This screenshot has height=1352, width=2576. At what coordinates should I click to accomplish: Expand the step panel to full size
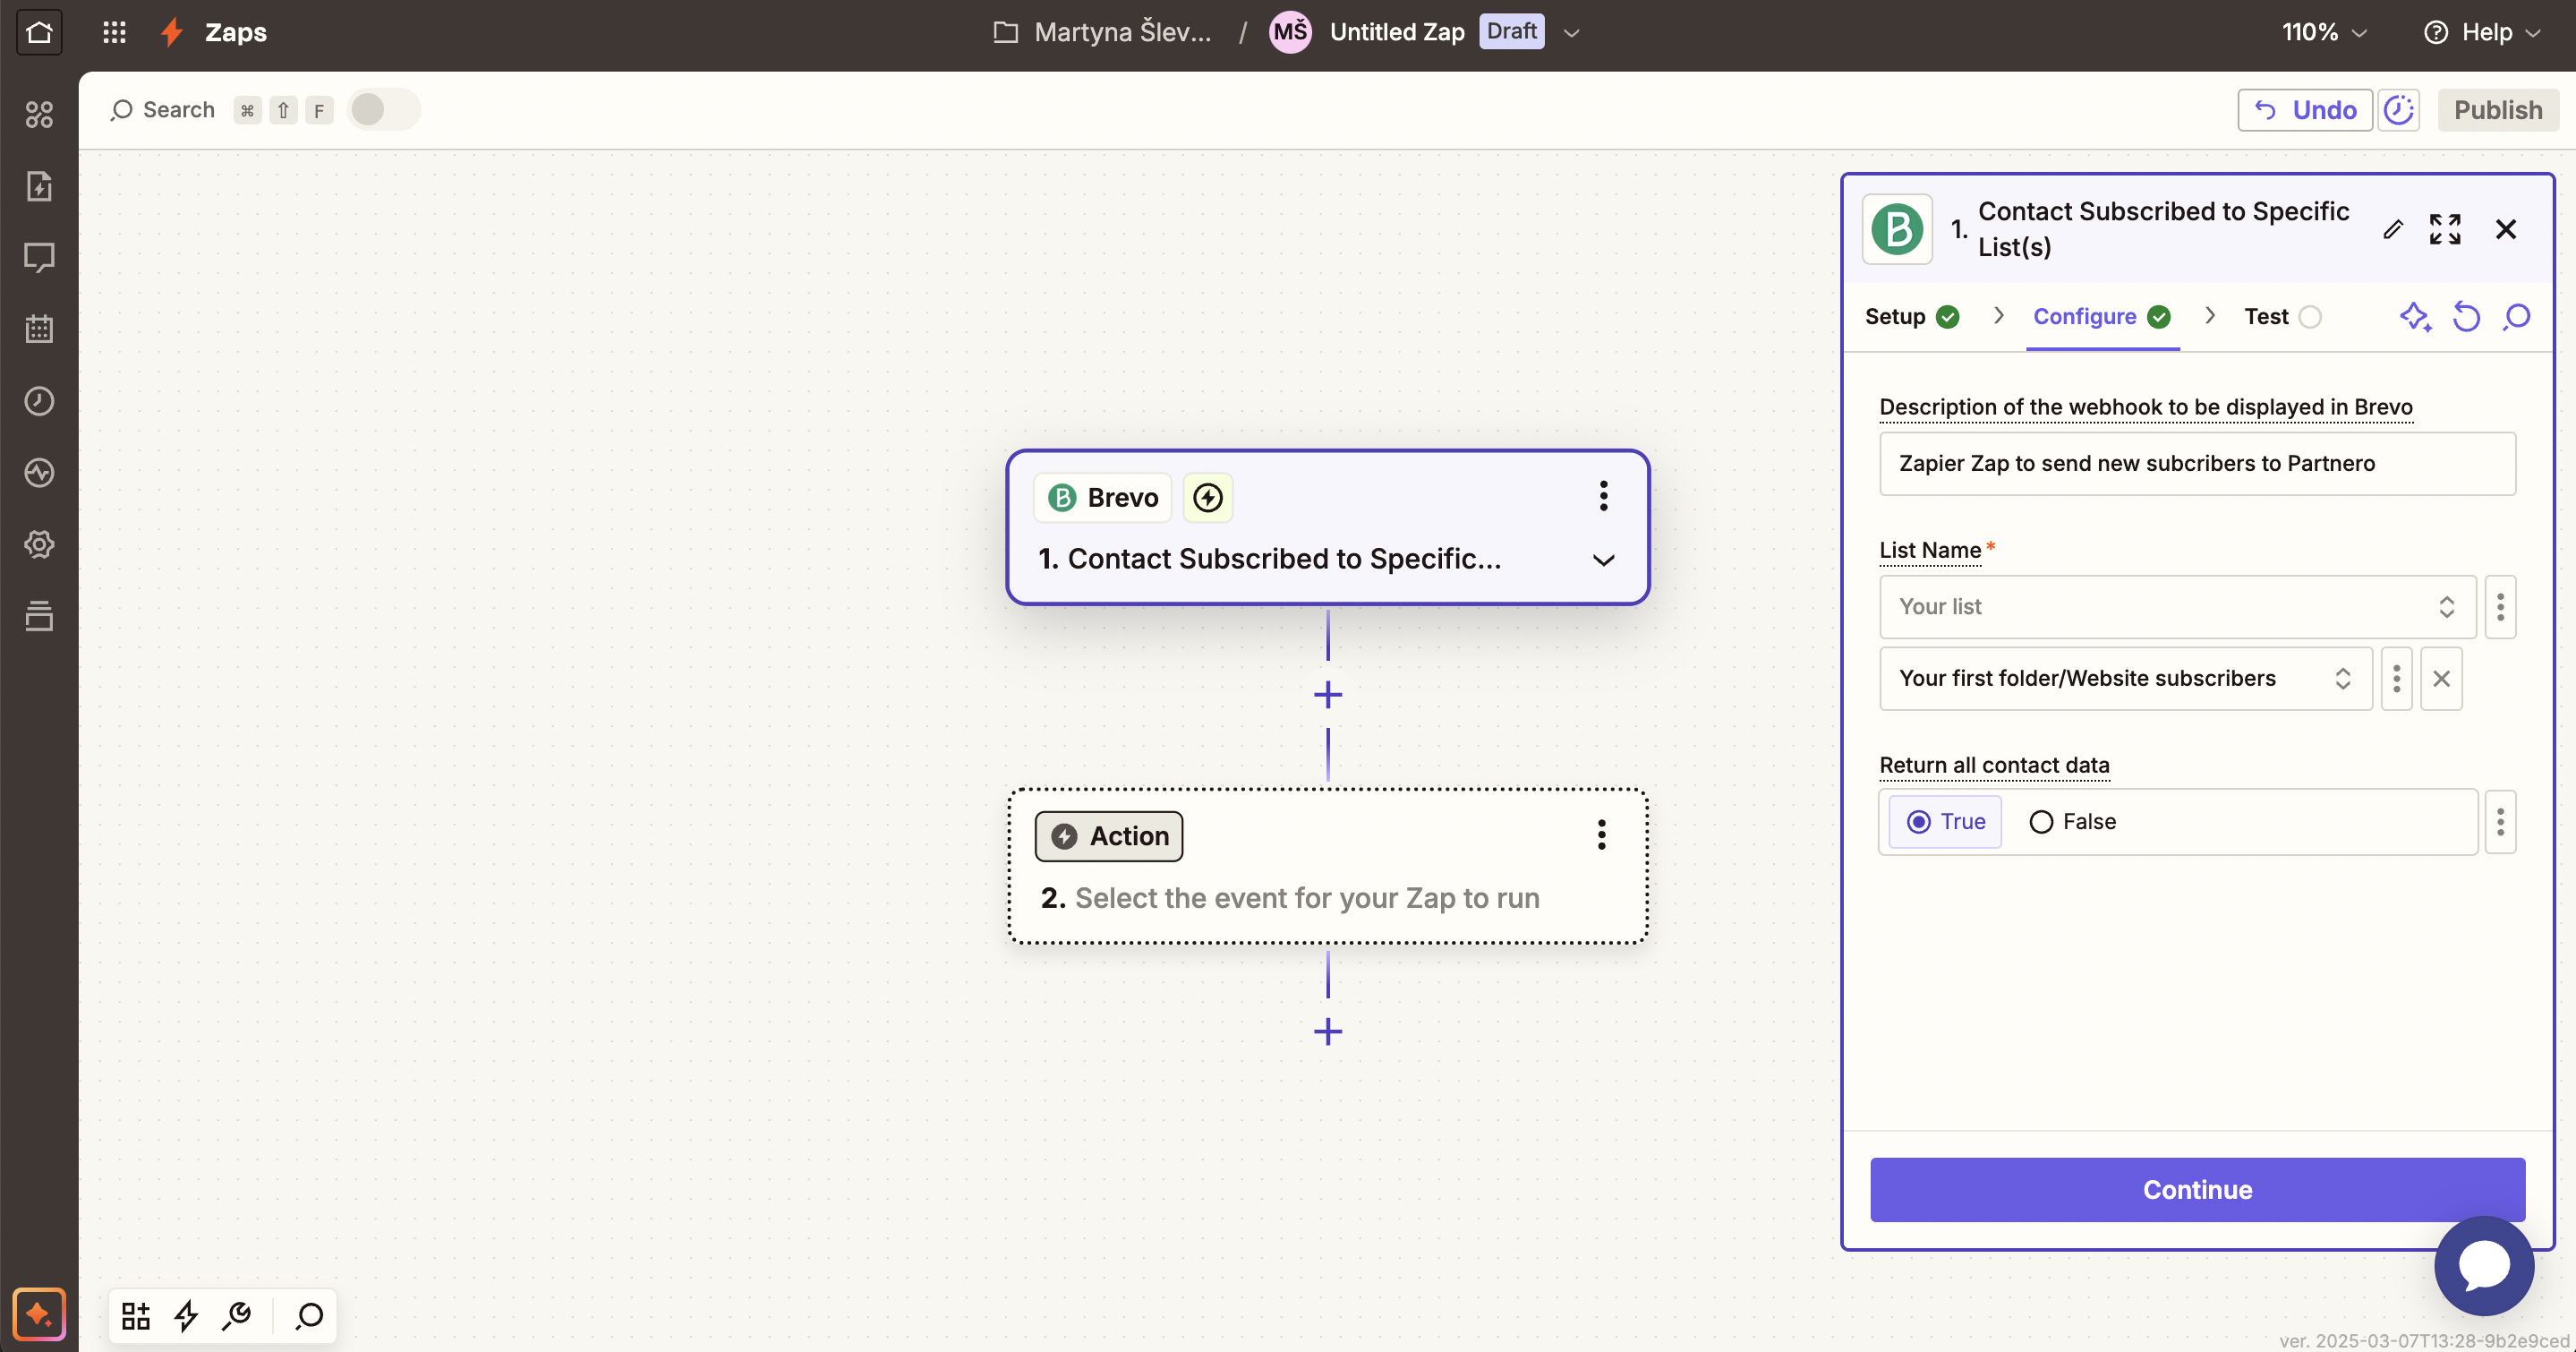point(2445,229)
